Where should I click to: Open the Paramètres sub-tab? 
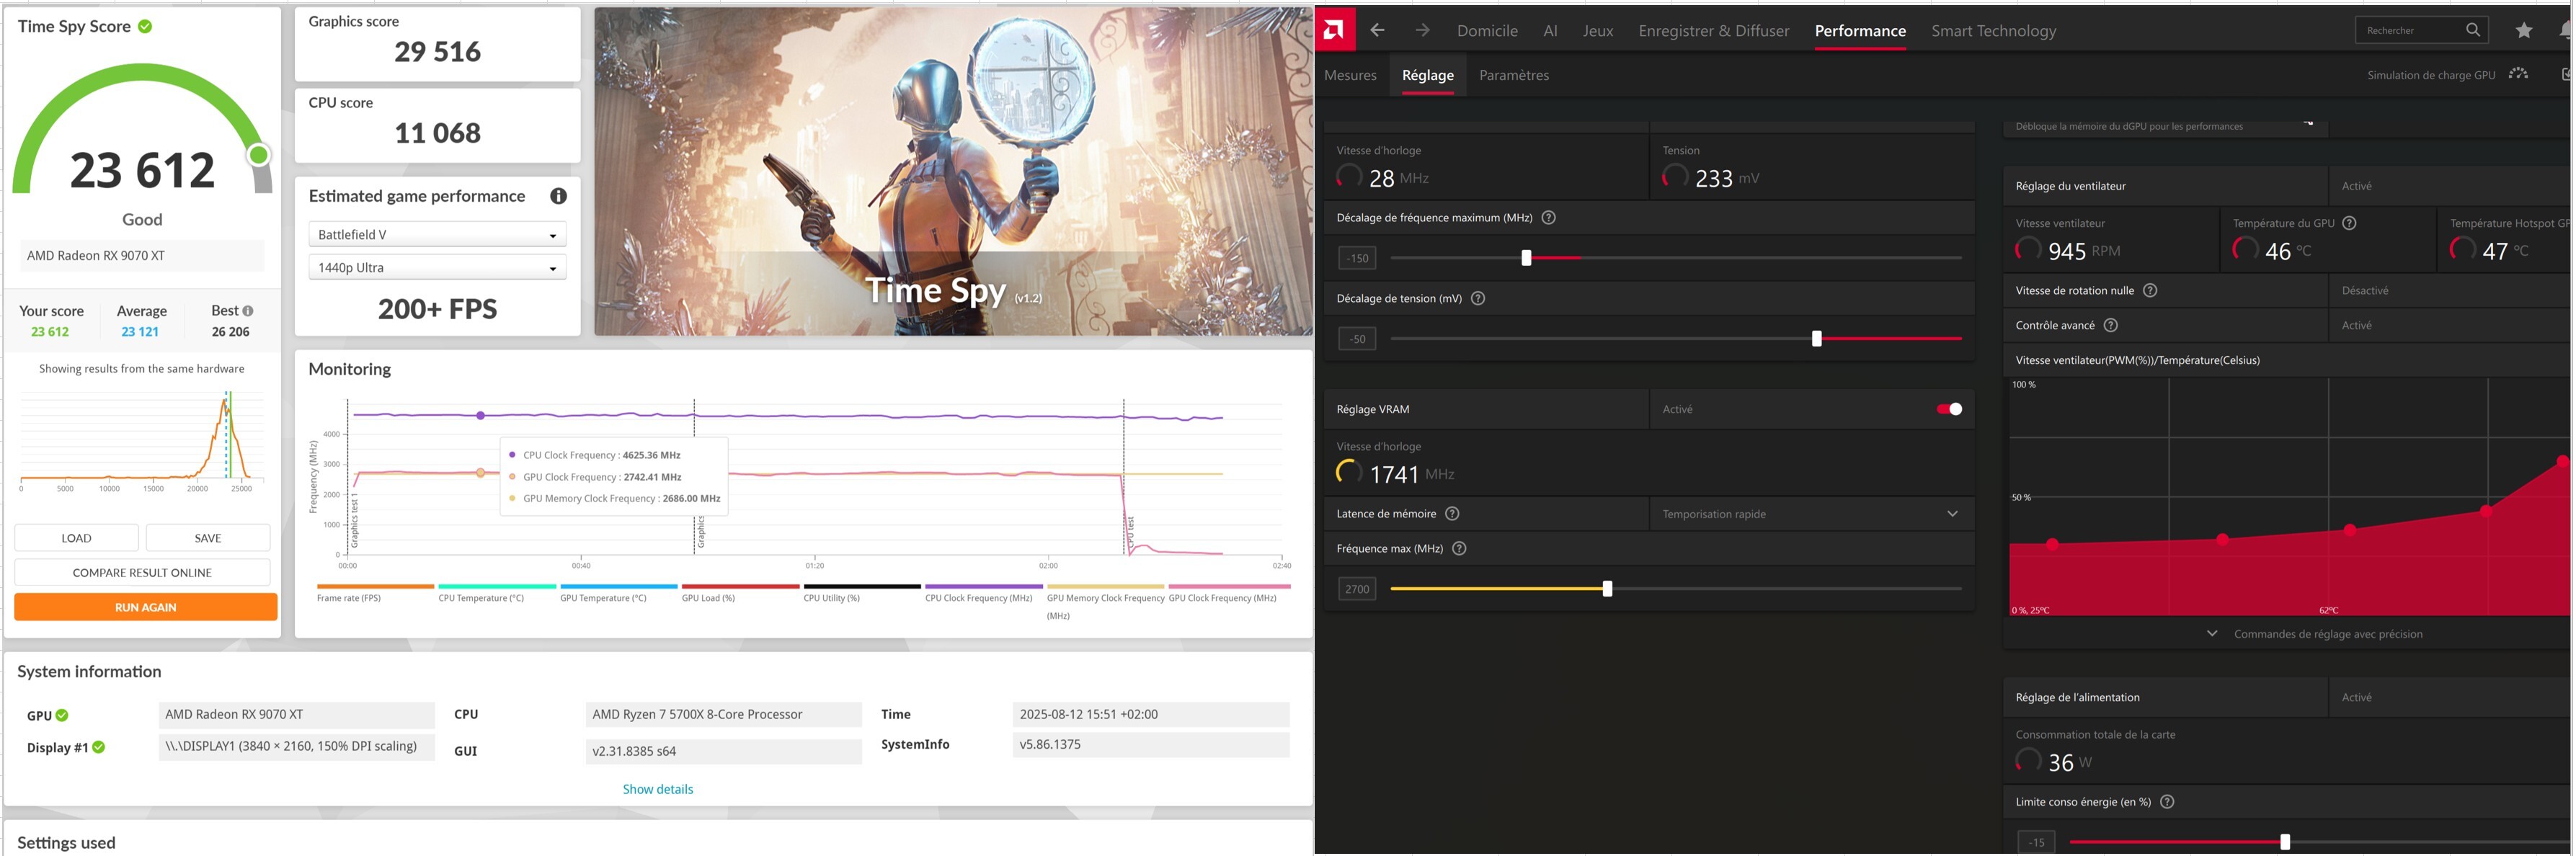pos(1514,75)
